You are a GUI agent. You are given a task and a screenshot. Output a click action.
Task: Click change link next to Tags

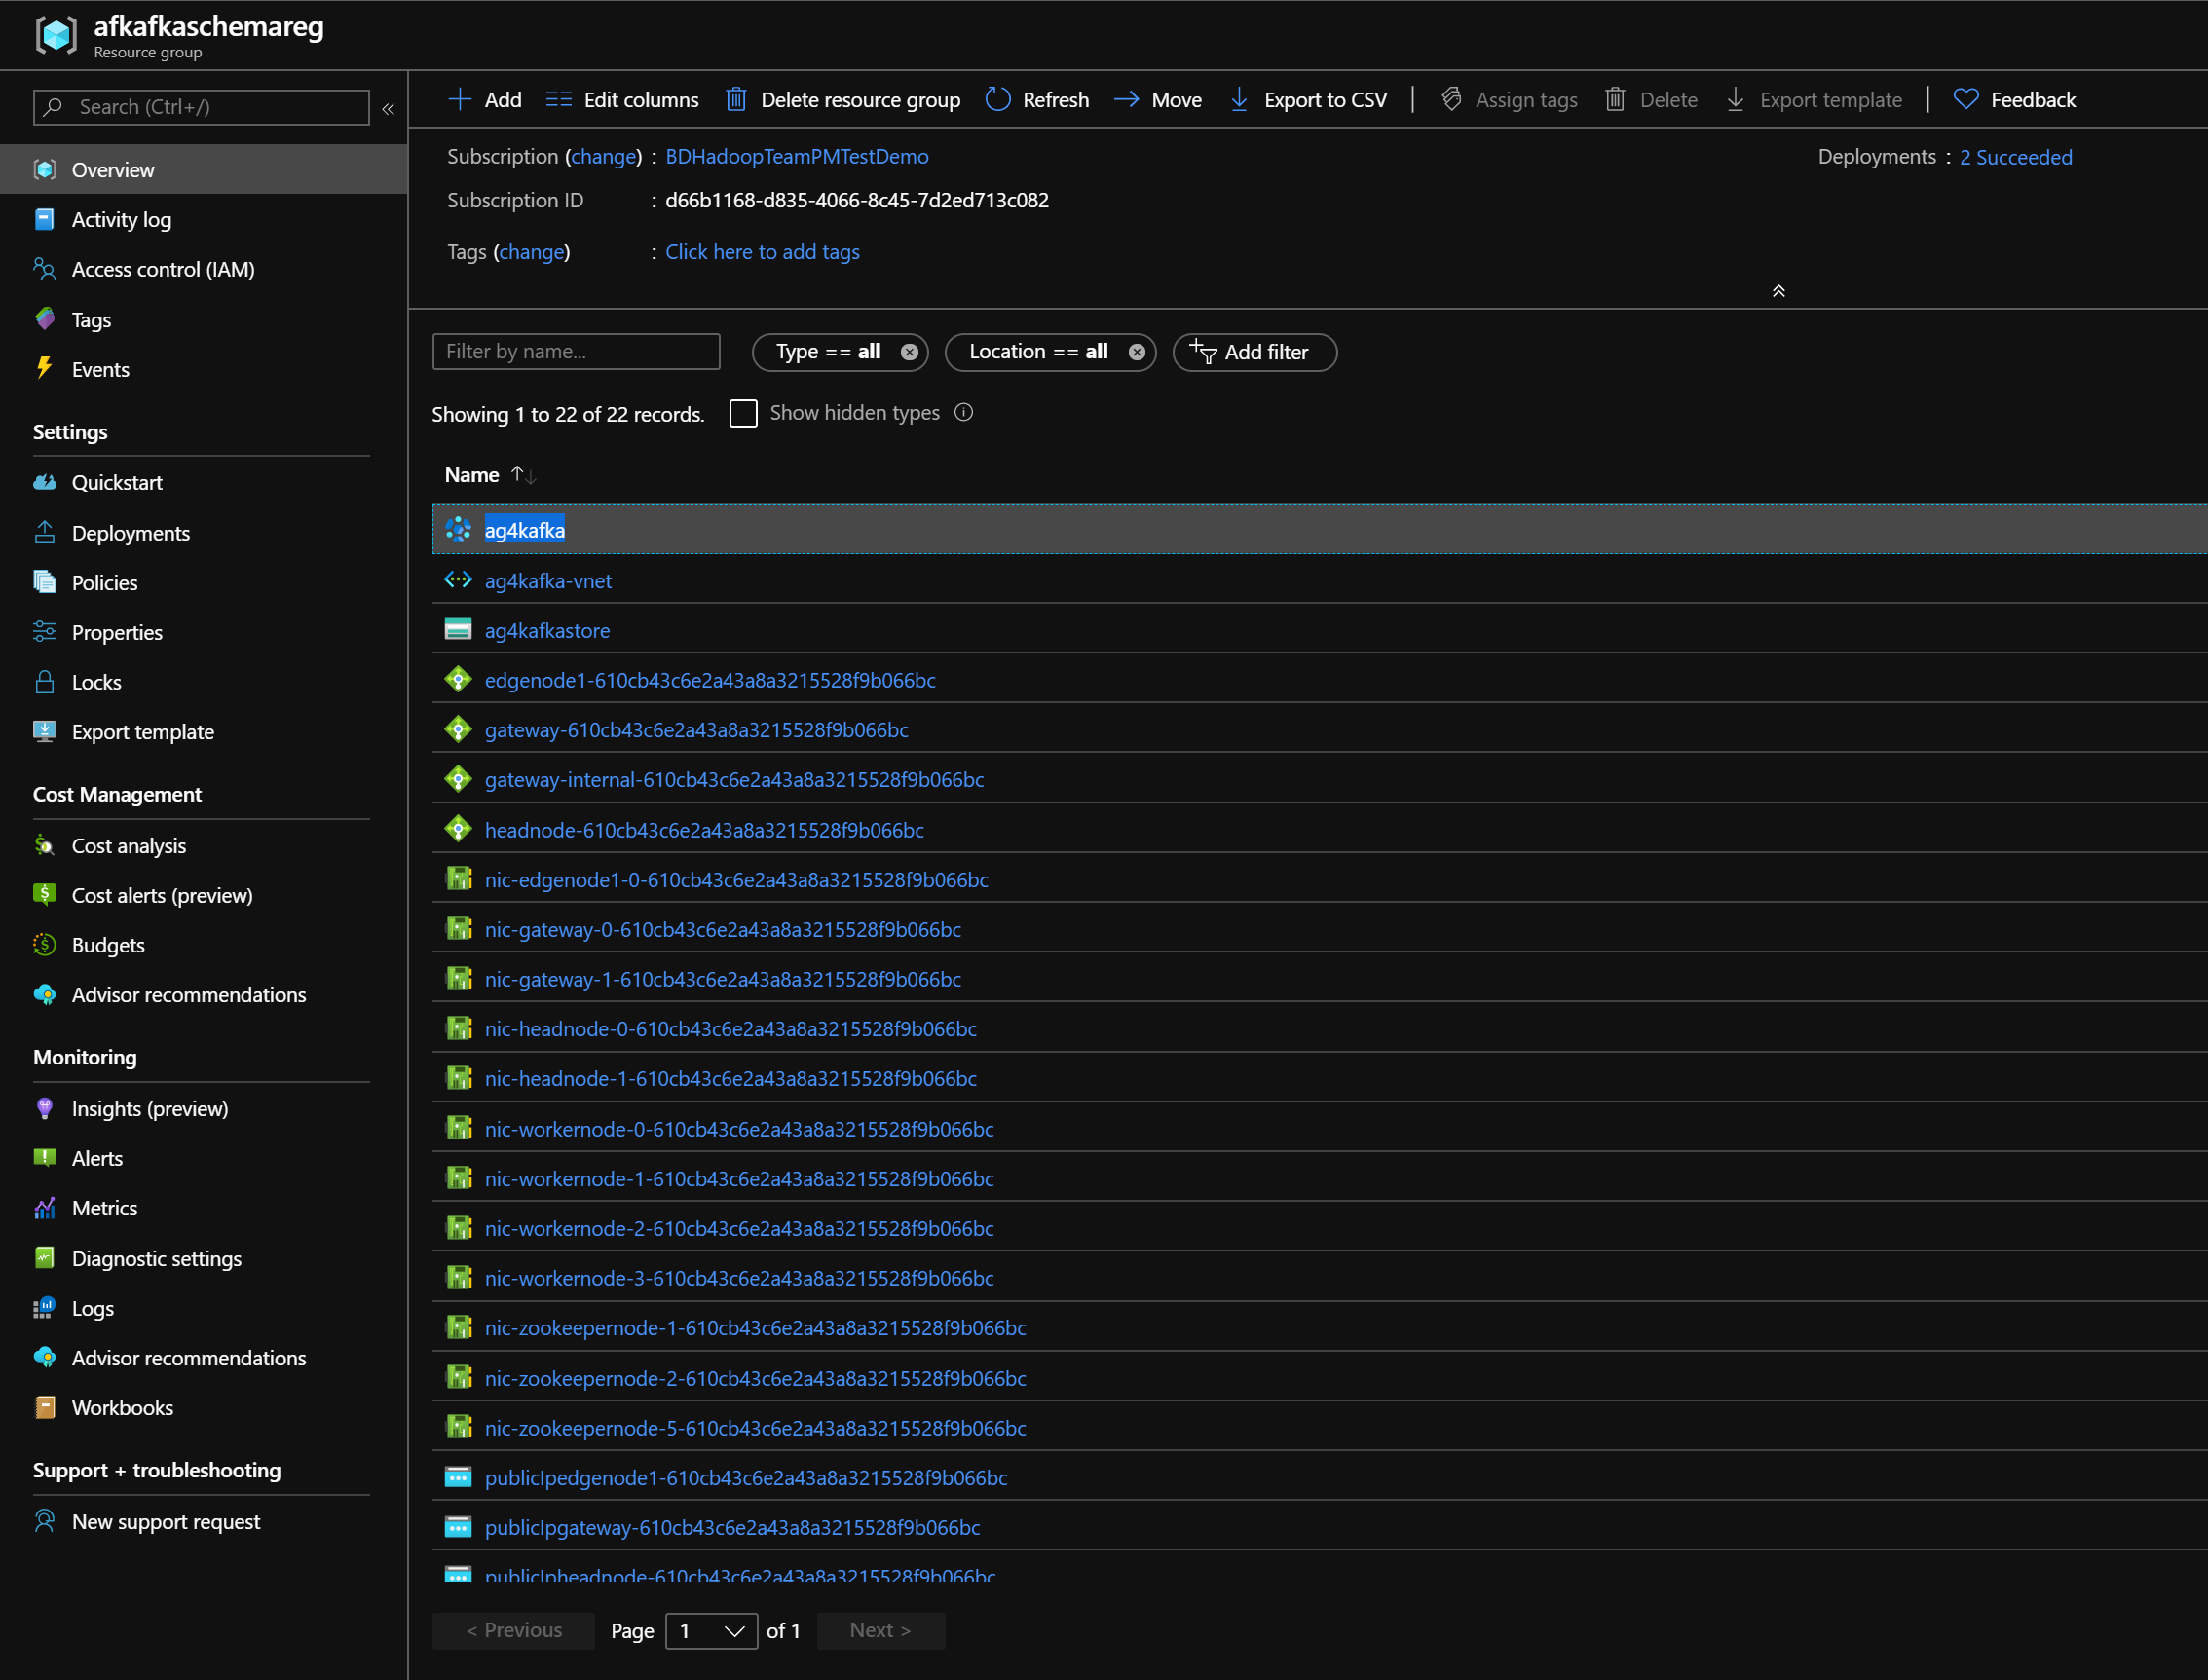coord(531,252)
